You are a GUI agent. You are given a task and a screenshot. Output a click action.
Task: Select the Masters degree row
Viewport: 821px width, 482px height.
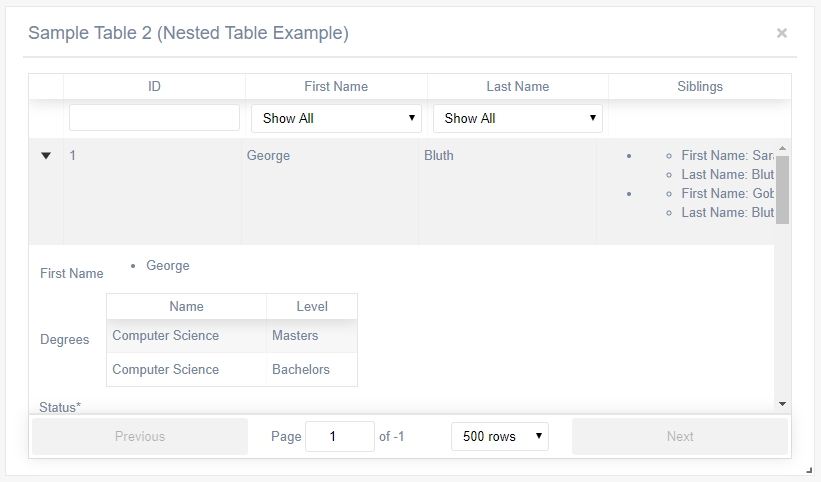click(231, 336)
